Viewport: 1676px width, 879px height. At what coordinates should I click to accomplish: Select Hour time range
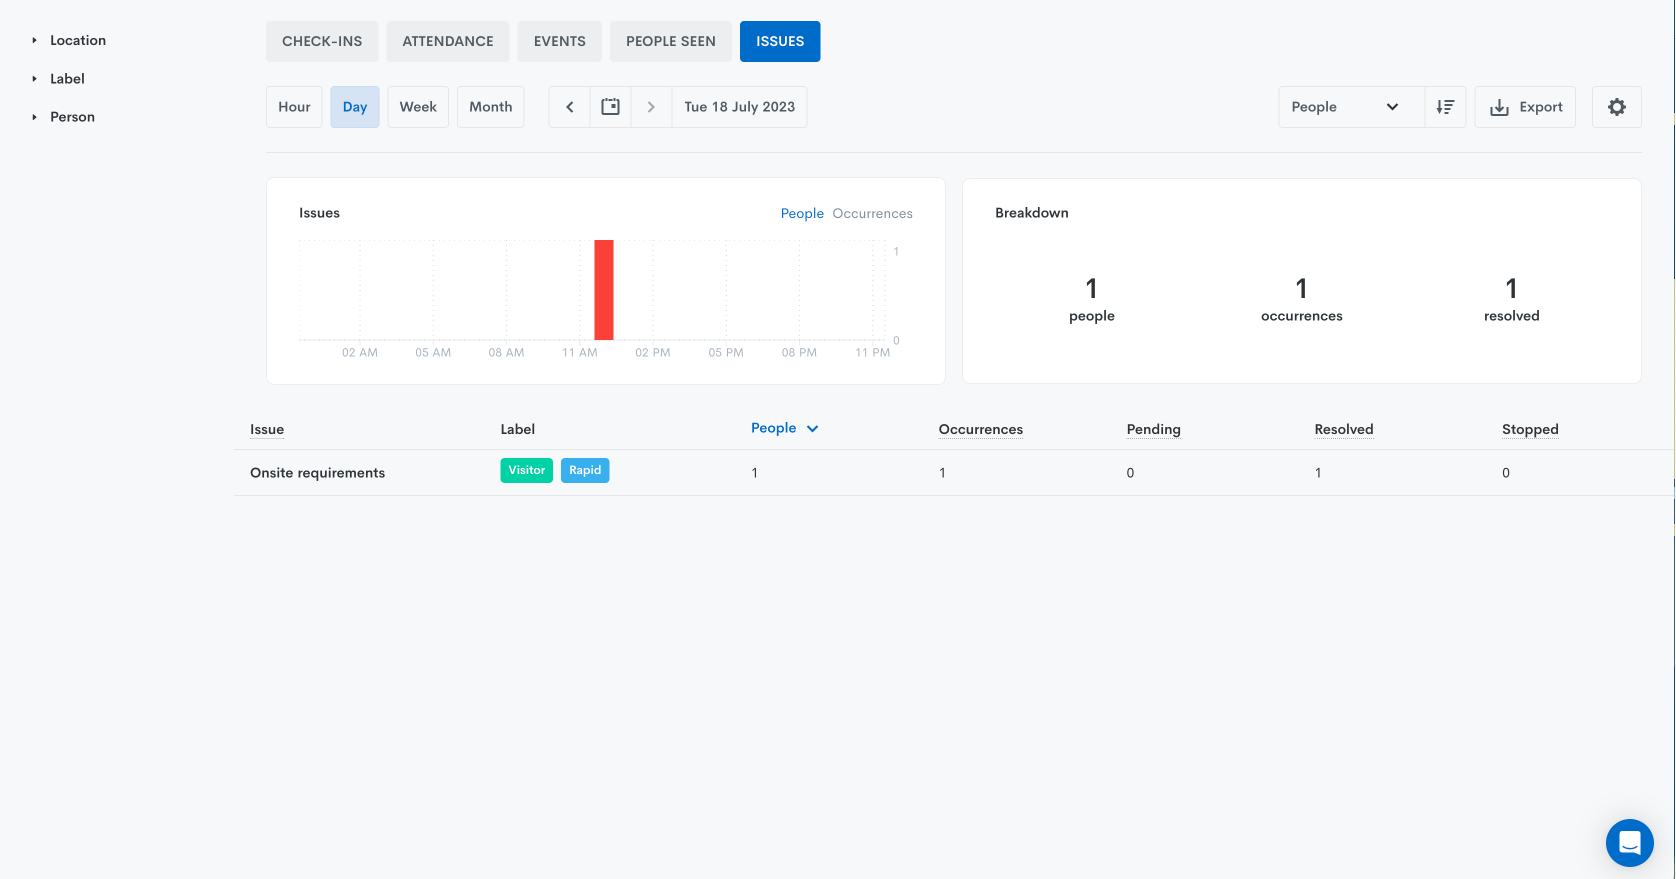coord(294,107)
